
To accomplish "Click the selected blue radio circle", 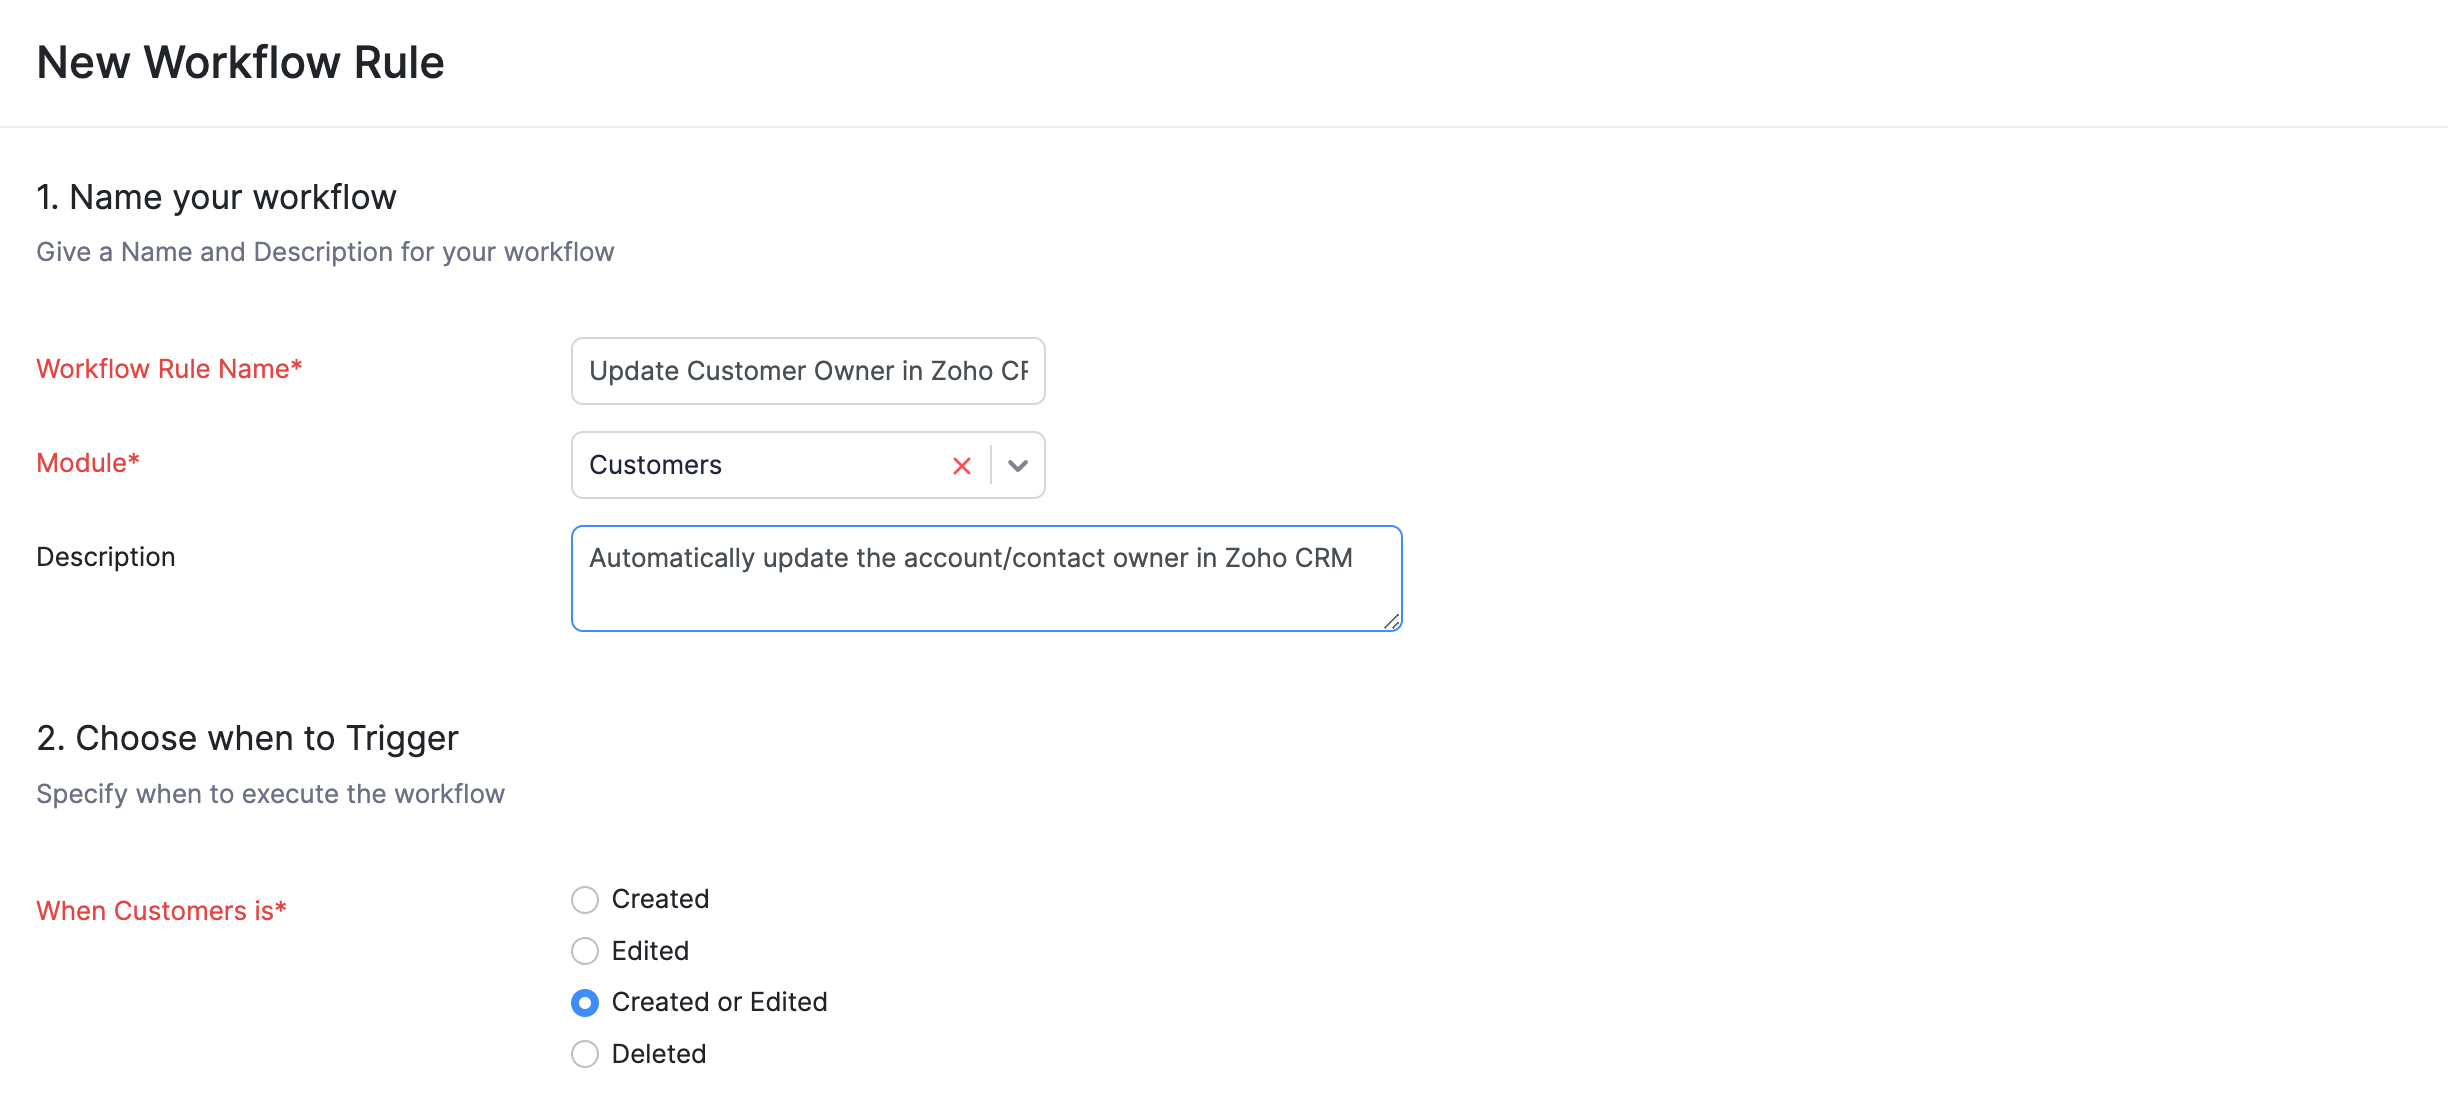I will point(585,1003).
